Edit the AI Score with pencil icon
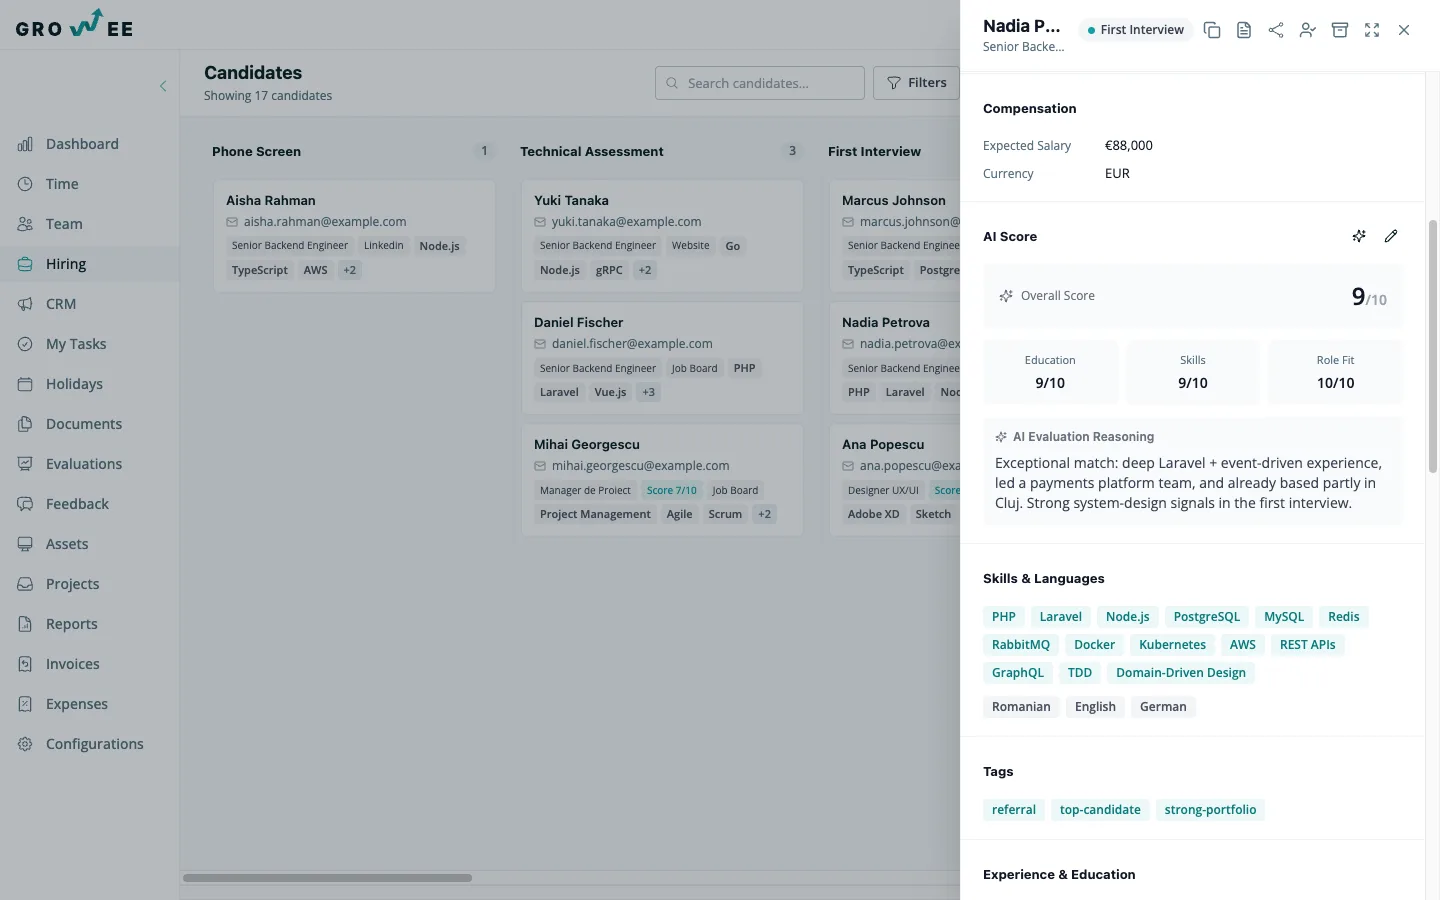The height and width of the screenshot is (900, 1440). [x=1391, y=236]
